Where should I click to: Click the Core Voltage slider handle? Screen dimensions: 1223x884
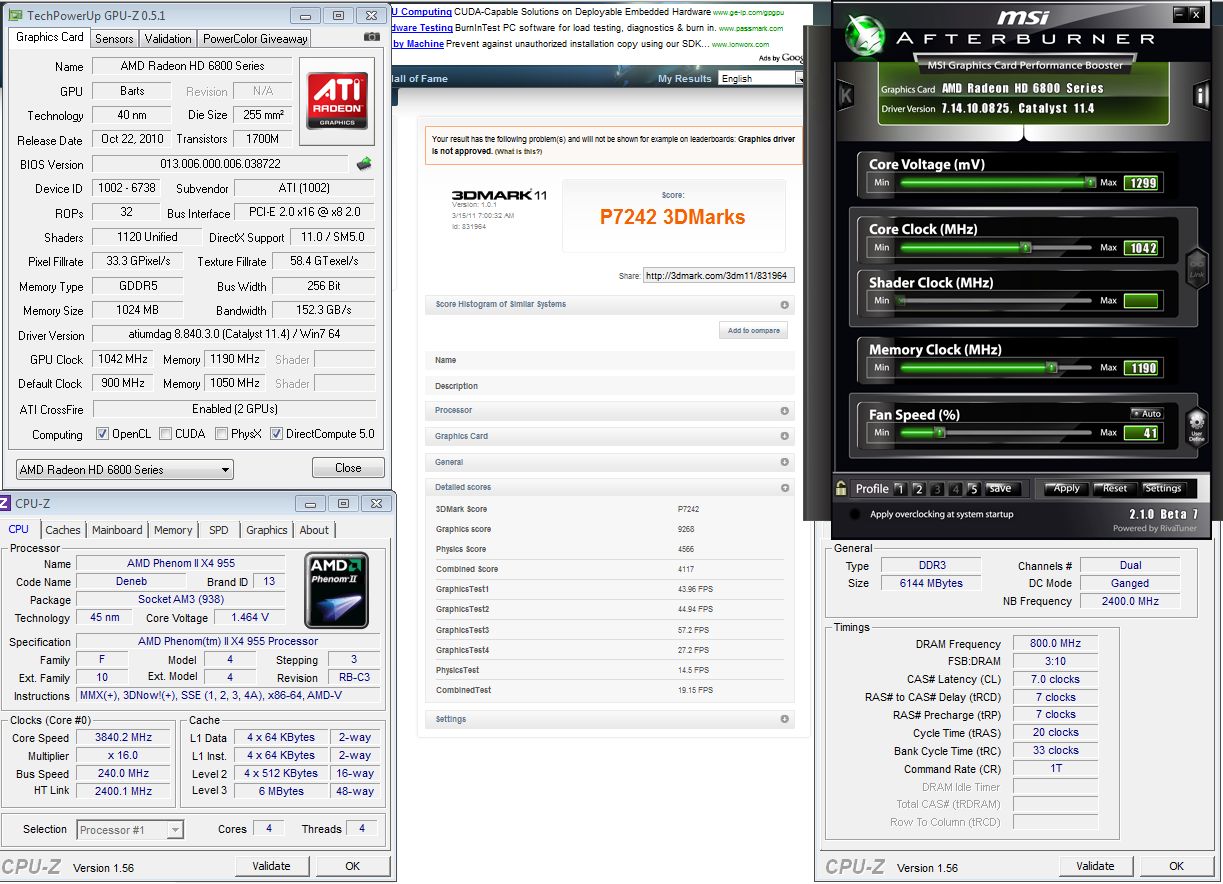tap(1090, 183)
